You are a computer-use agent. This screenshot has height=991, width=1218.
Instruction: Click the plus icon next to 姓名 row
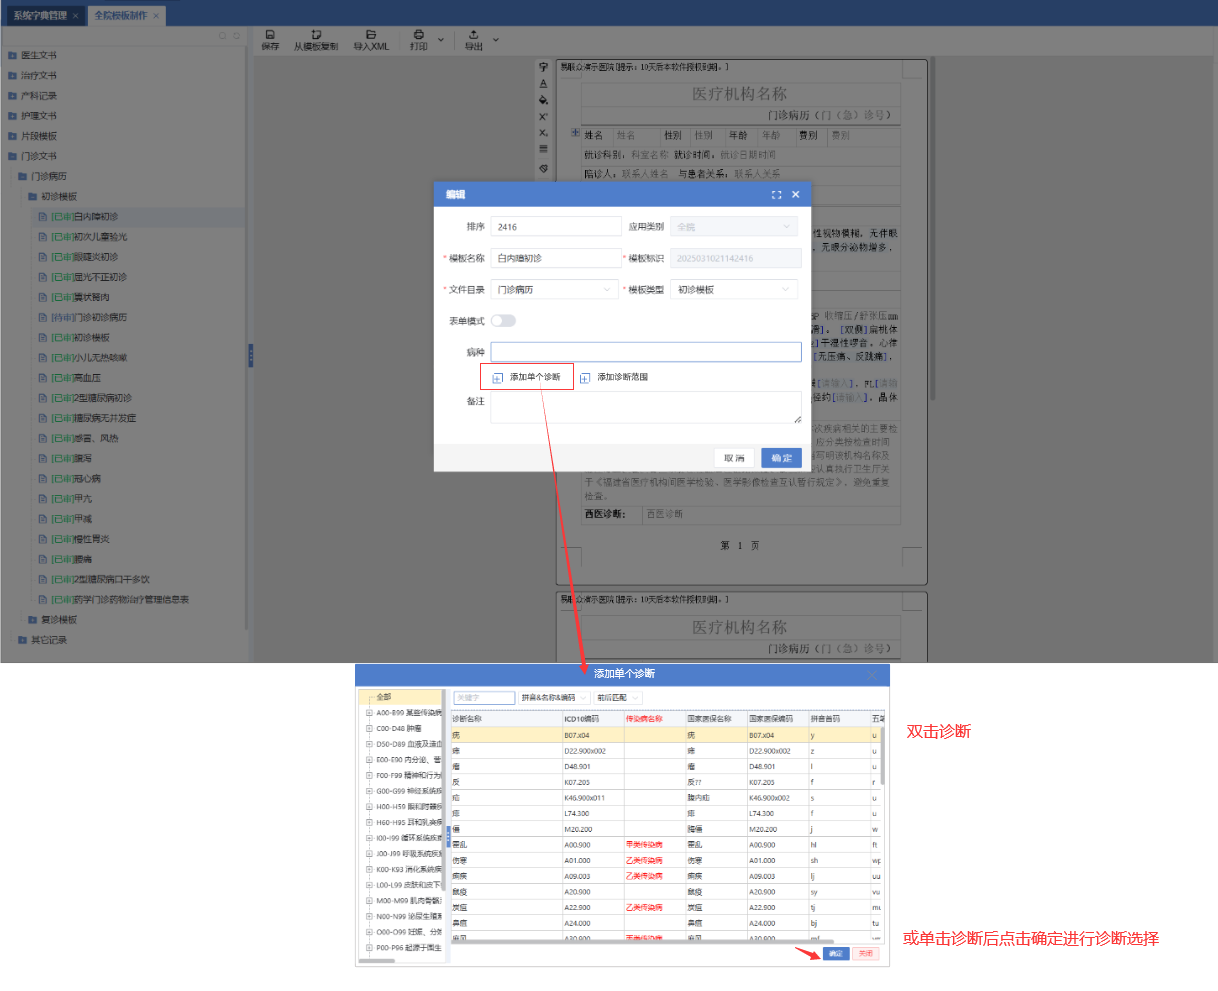pyautogui.click(x=575, y=133)
